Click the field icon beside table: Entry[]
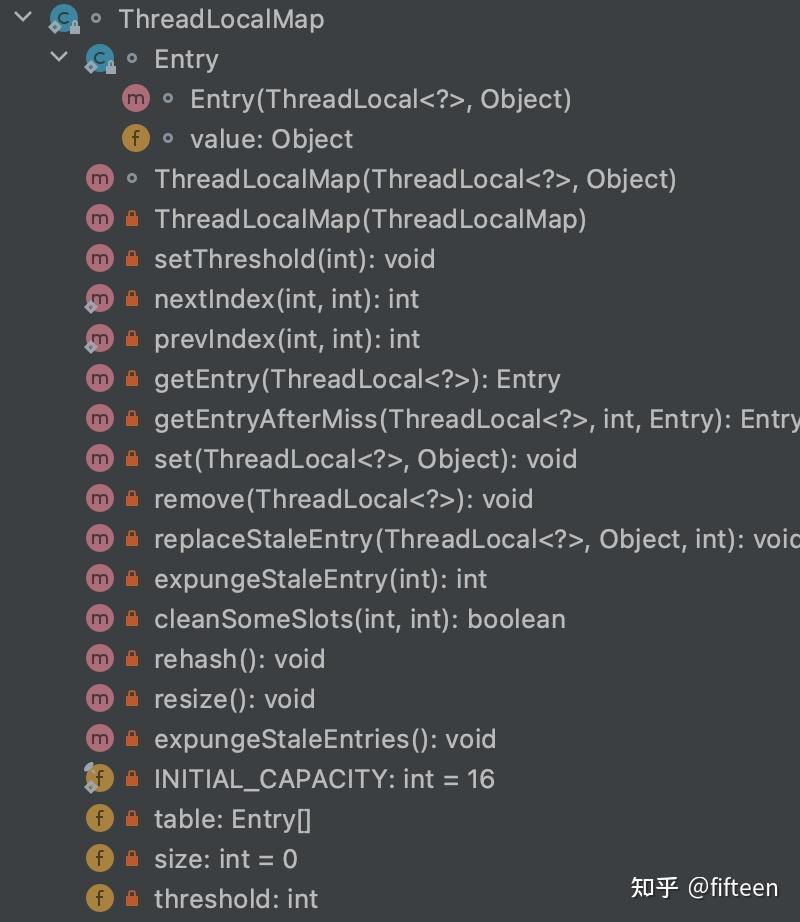The width and height of the screenshot is (800, 922). click(99, 818)
